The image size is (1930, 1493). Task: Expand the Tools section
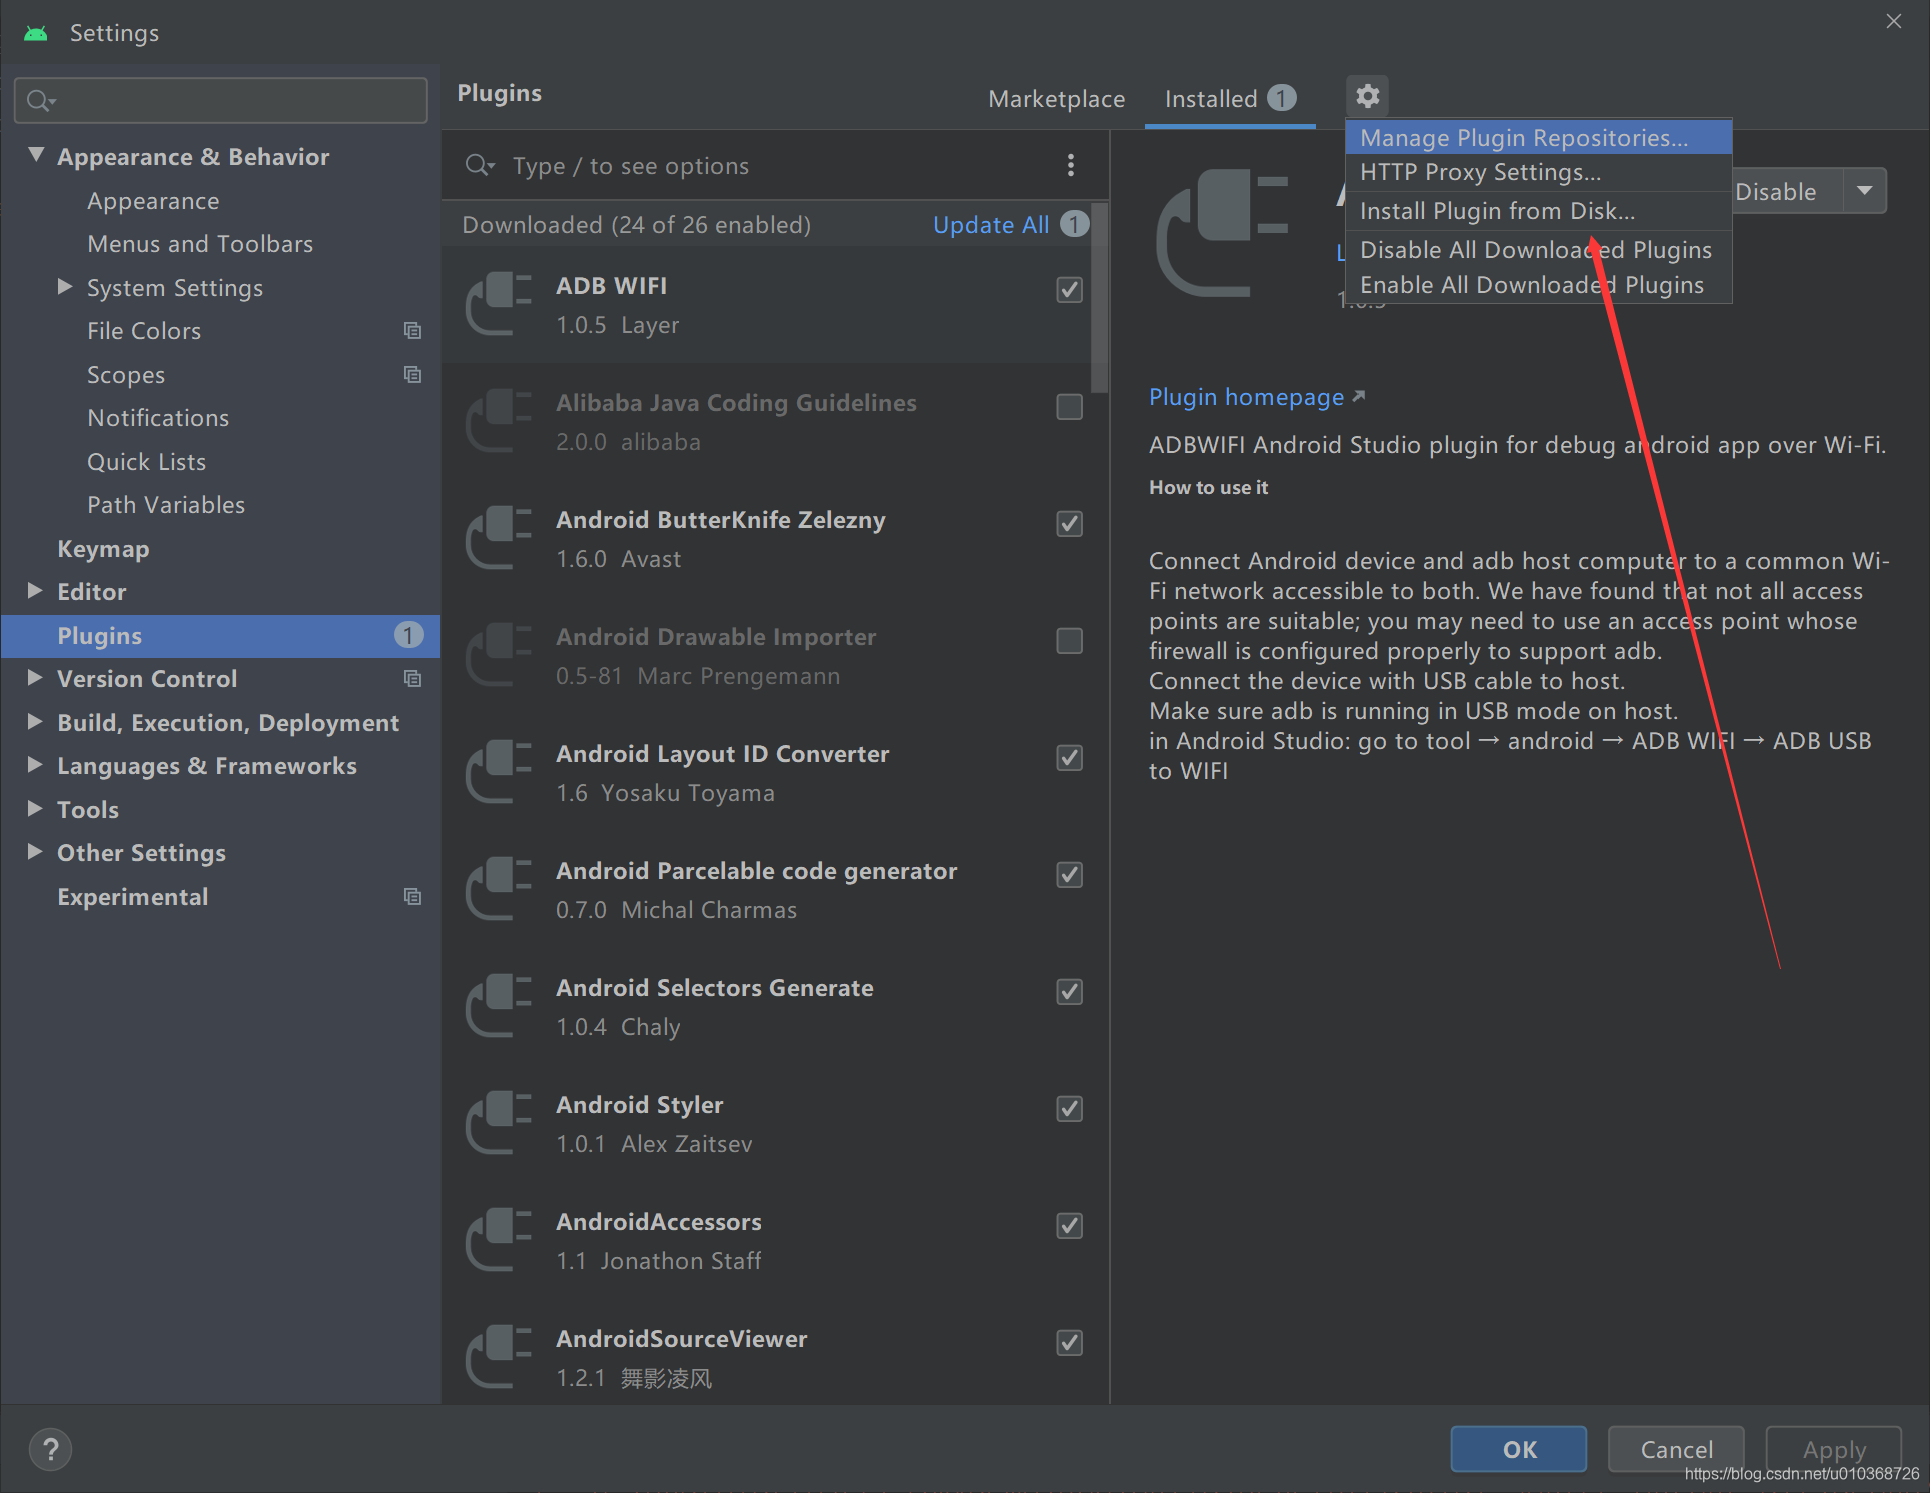coord(35,809)
